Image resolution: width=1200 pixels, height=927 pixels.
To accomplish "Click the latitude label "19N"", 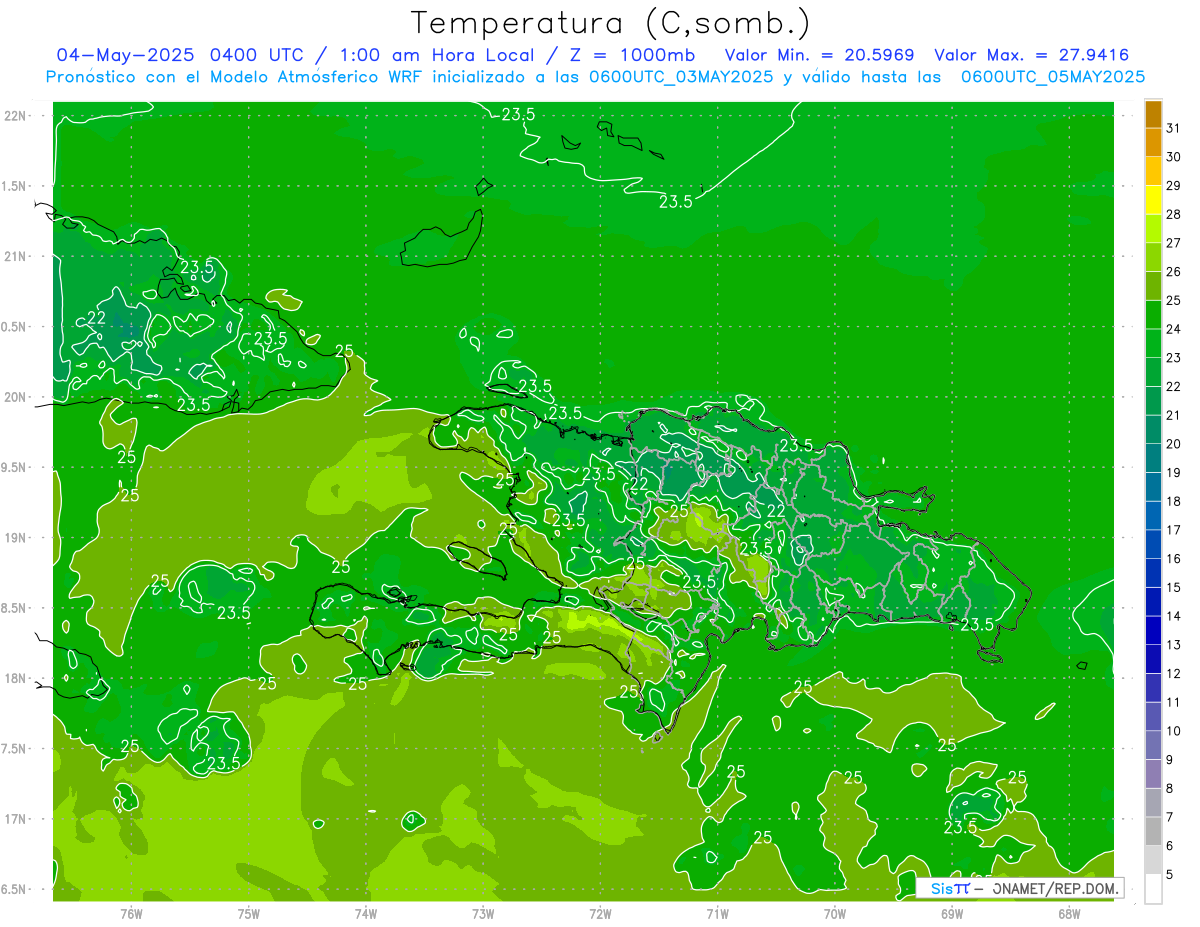I will [17, 538].
